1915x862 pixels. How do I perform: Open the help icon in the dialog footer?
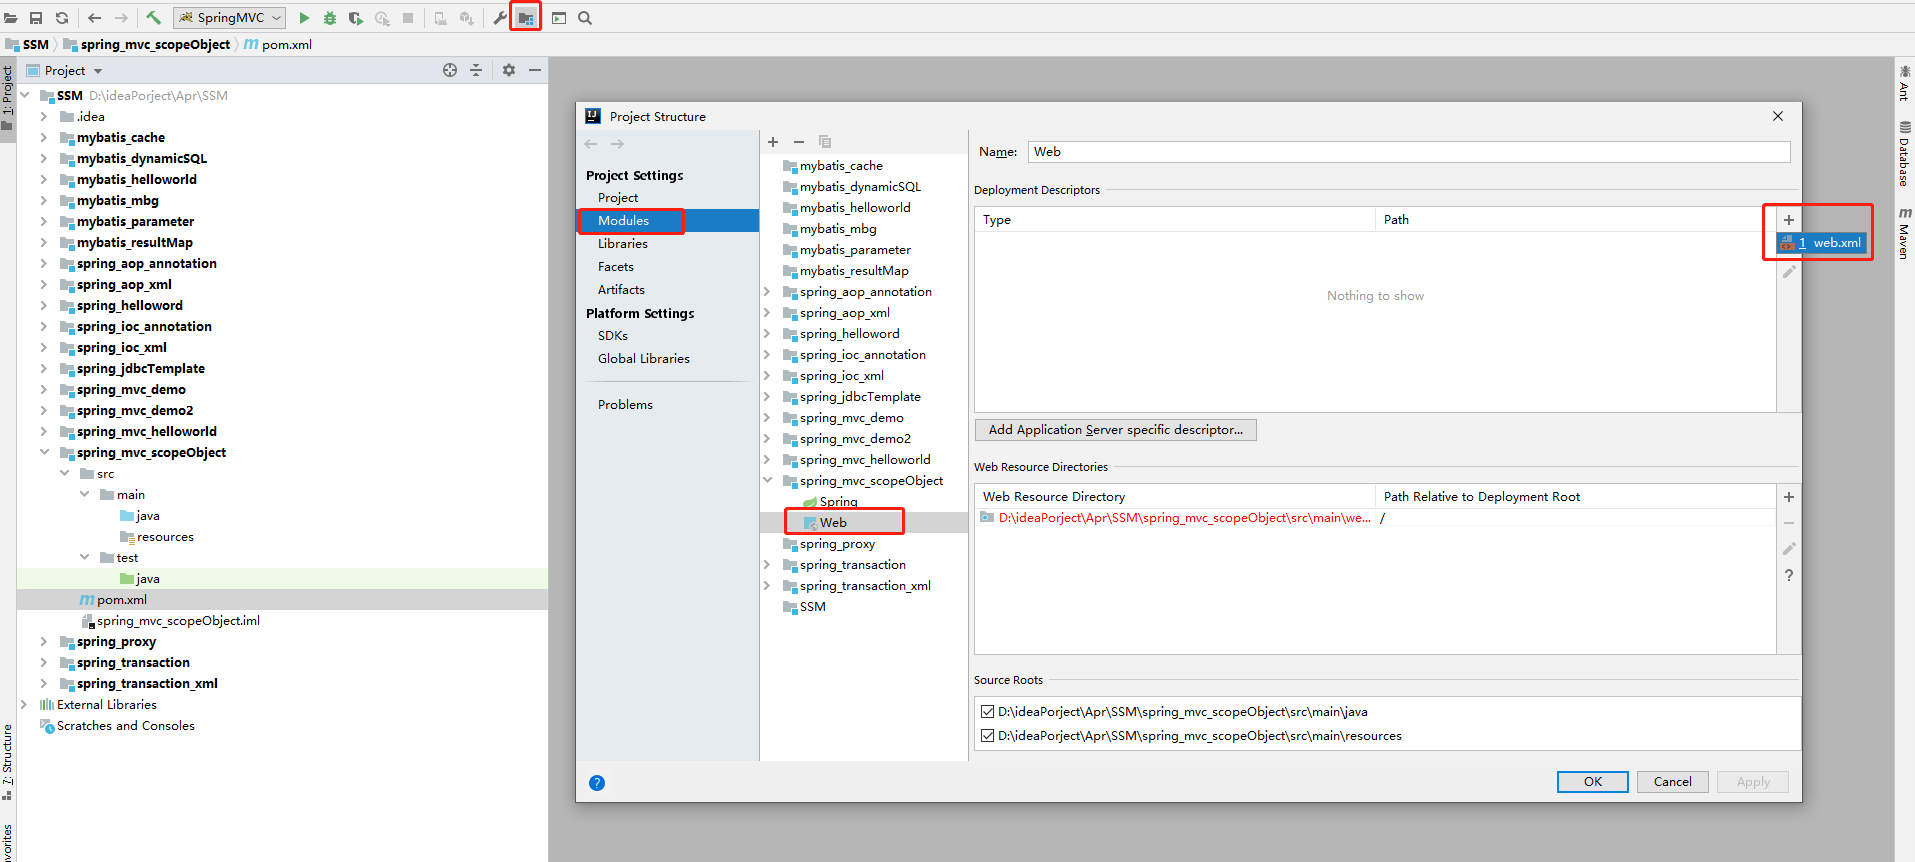[597, 783]
